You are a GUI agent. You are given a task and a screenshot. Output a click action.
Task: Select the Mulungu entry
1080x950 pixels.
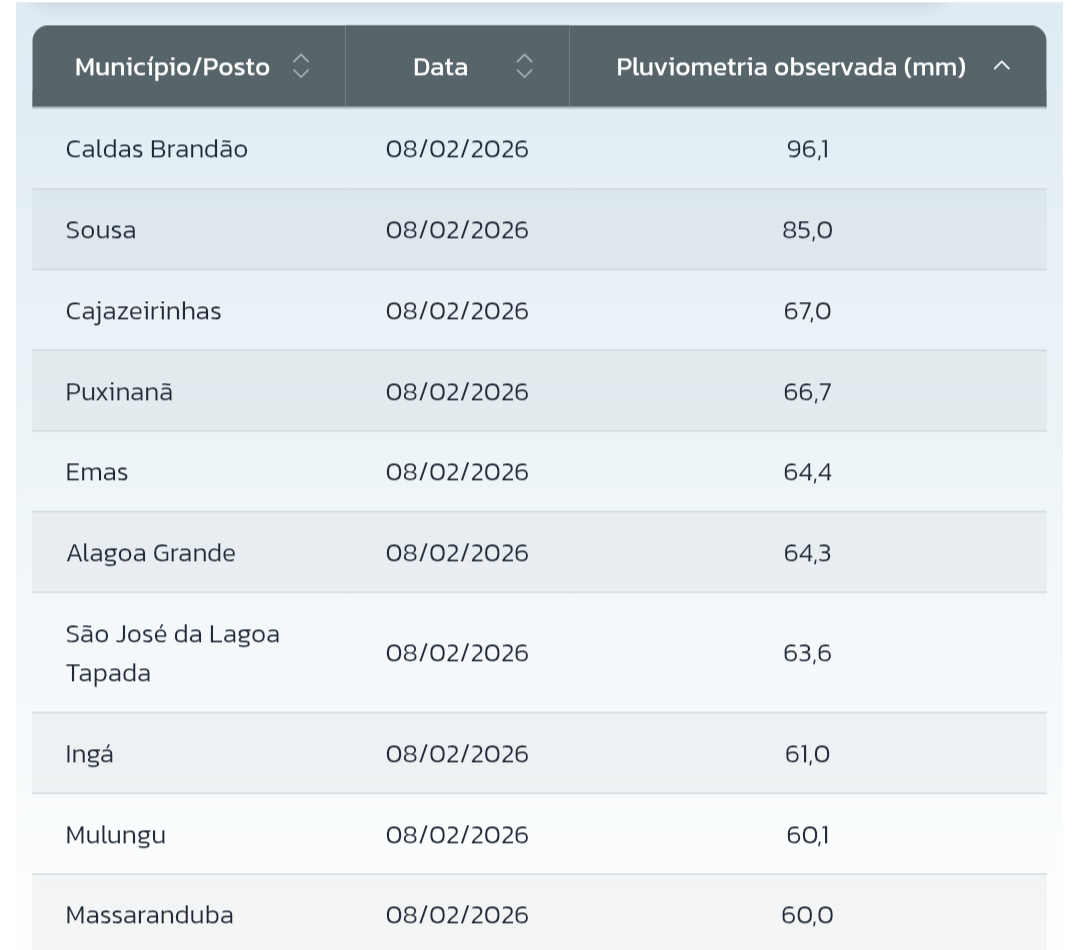pyautogui.click(x=116, y=835)
